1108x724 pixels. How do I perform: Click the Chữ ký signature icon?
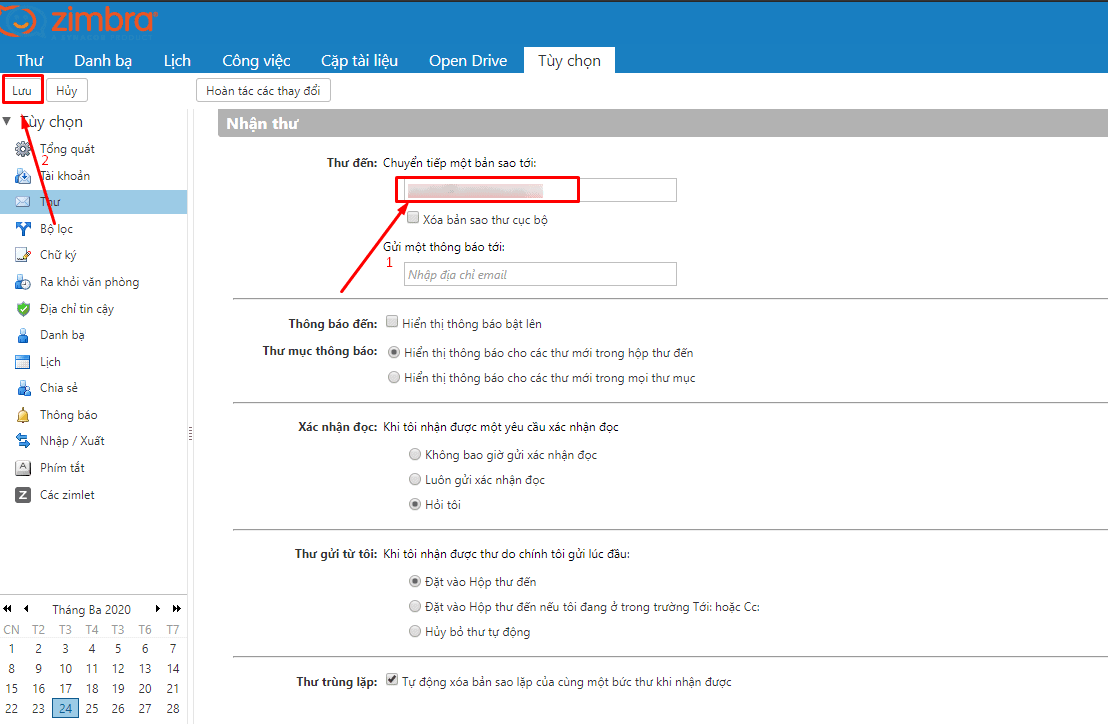pos(23,255)
